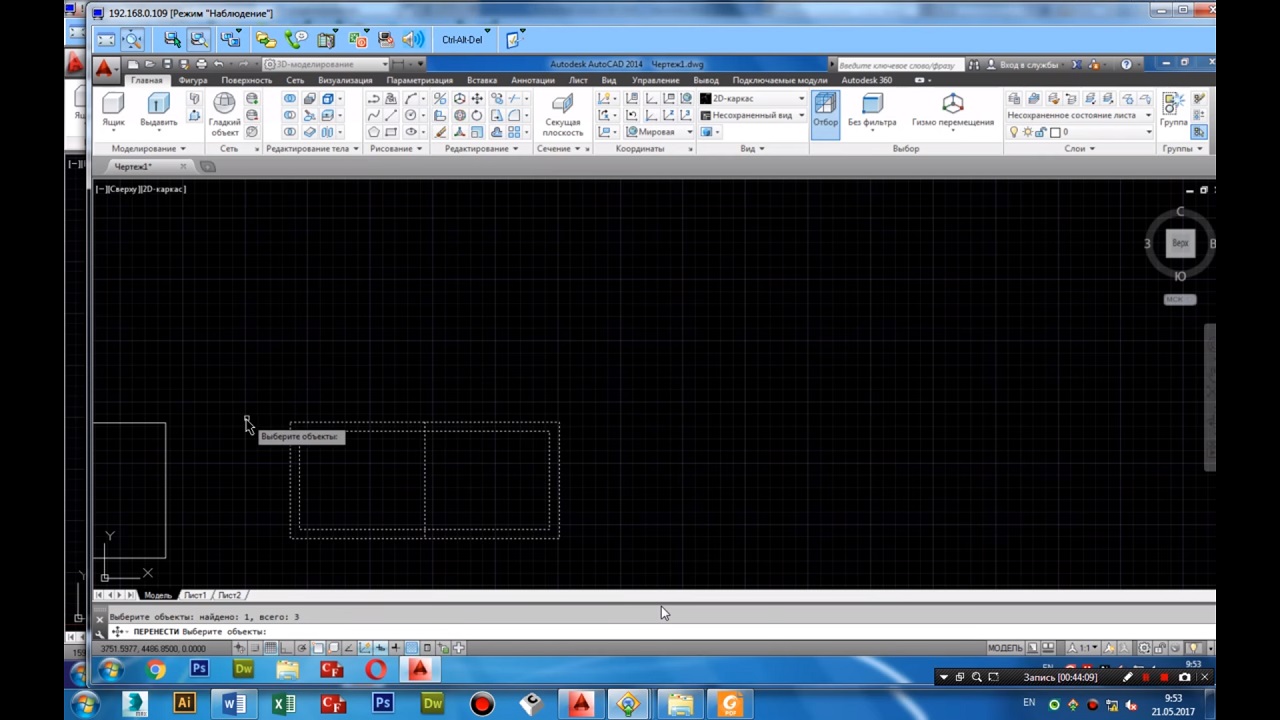The image size is (1280, 720).
Task: Click the keyword search input field
Action: coord(895,65)
